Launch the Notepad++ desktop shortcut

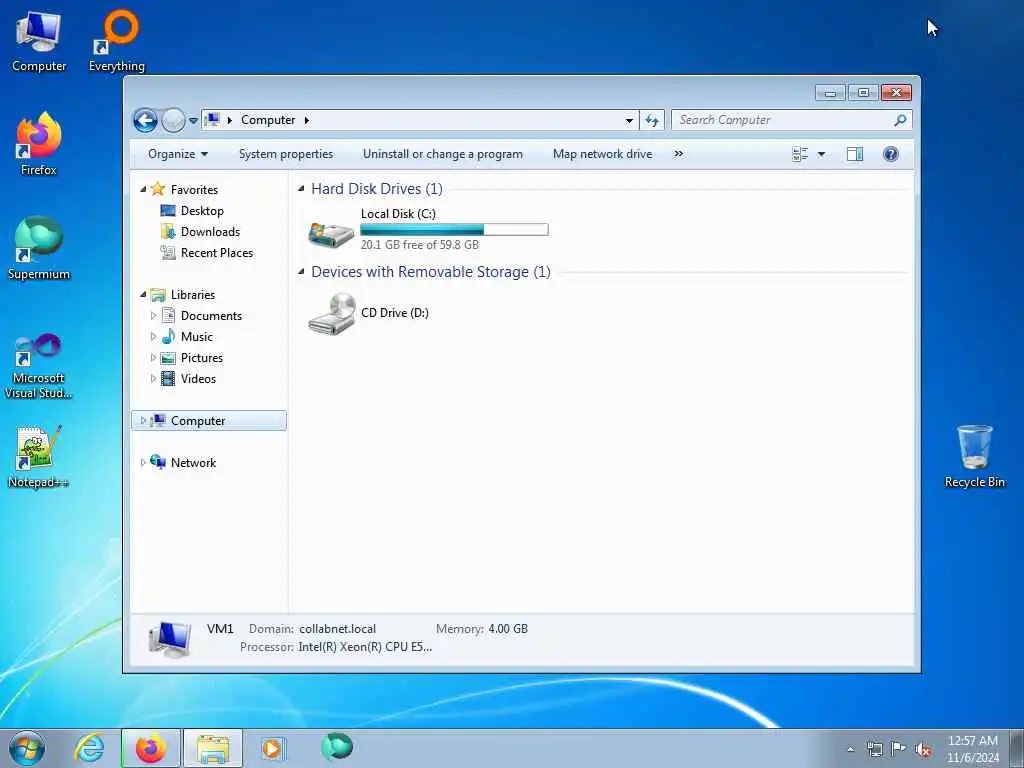39,457
